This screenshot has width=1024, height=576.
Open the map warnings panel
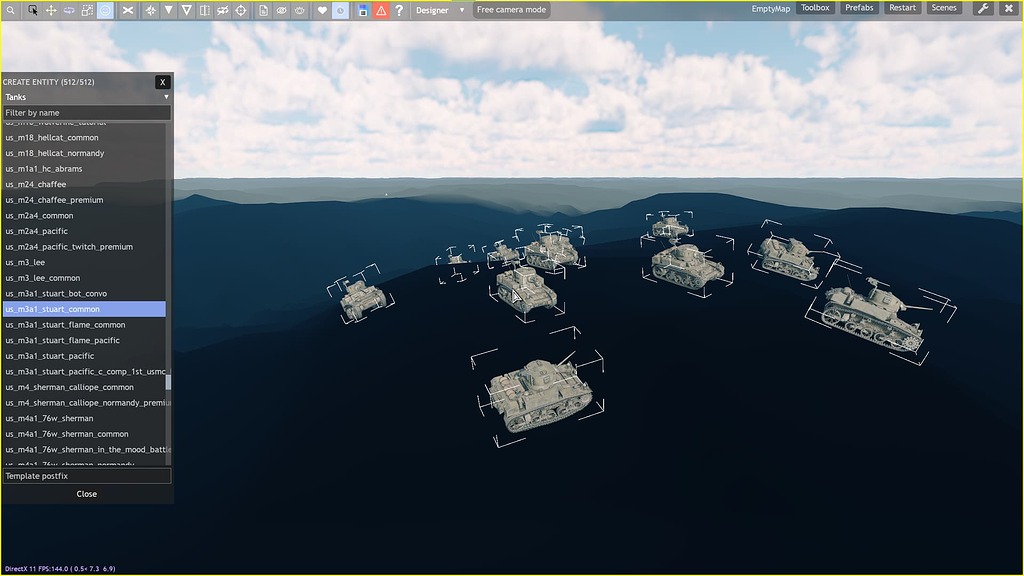381,9
